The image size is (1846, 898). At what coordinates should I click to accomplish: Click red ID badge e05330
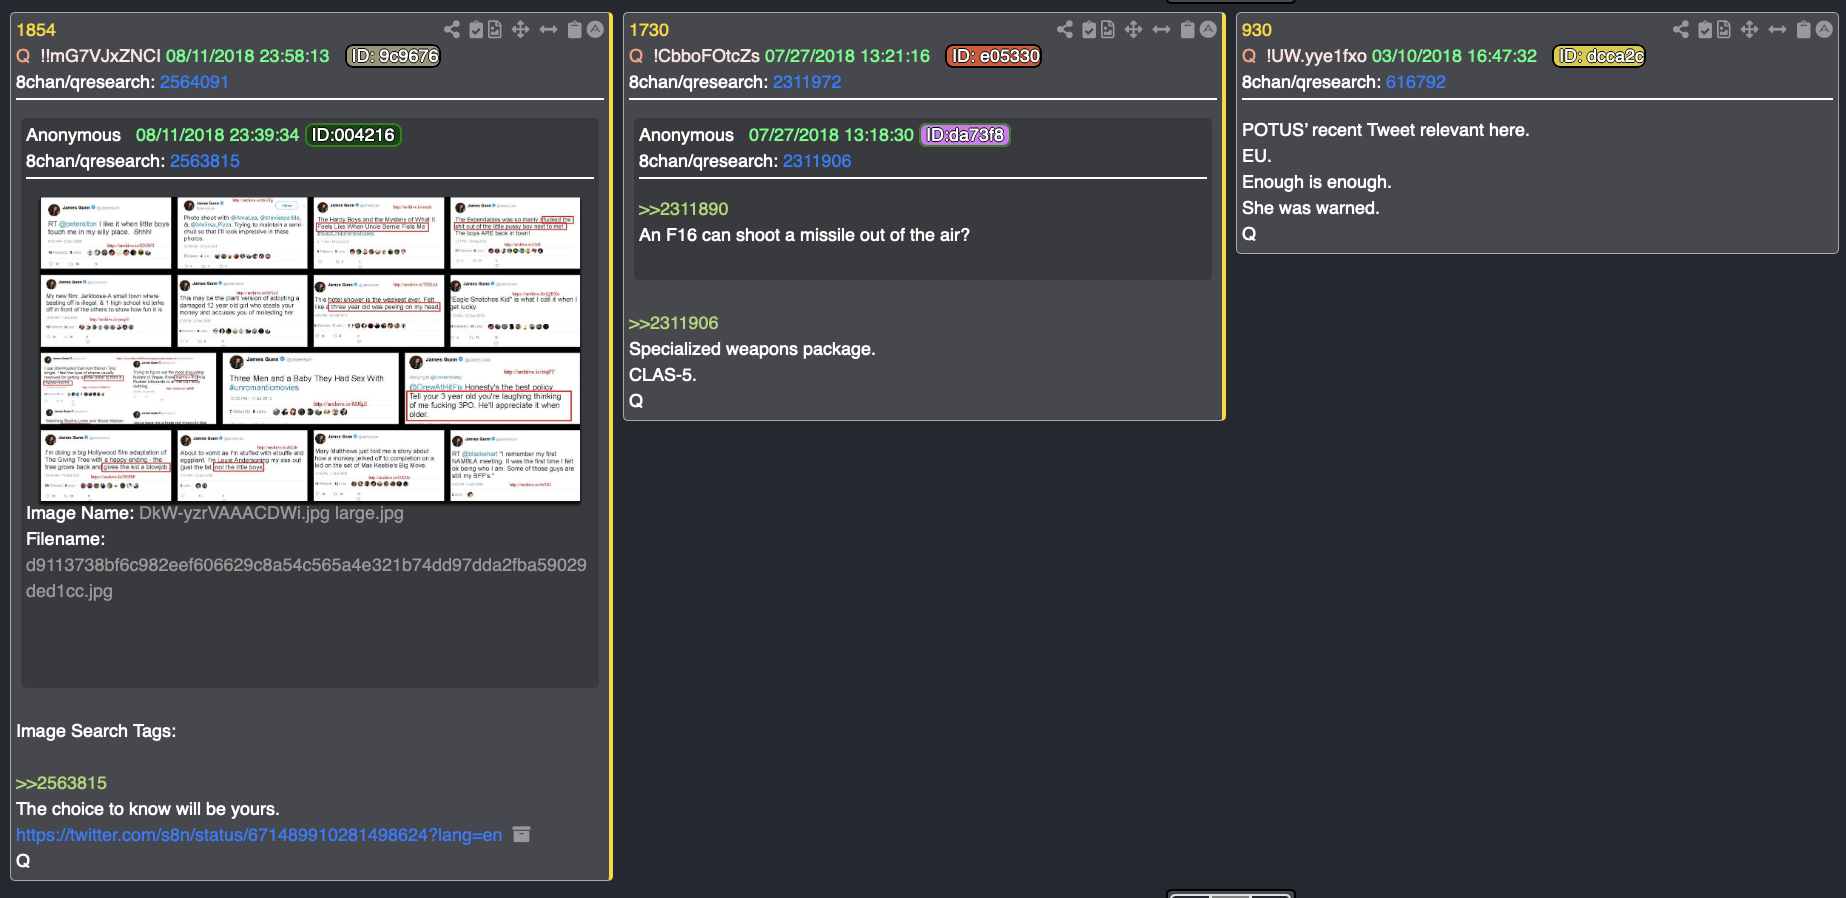tap(994, 56)
